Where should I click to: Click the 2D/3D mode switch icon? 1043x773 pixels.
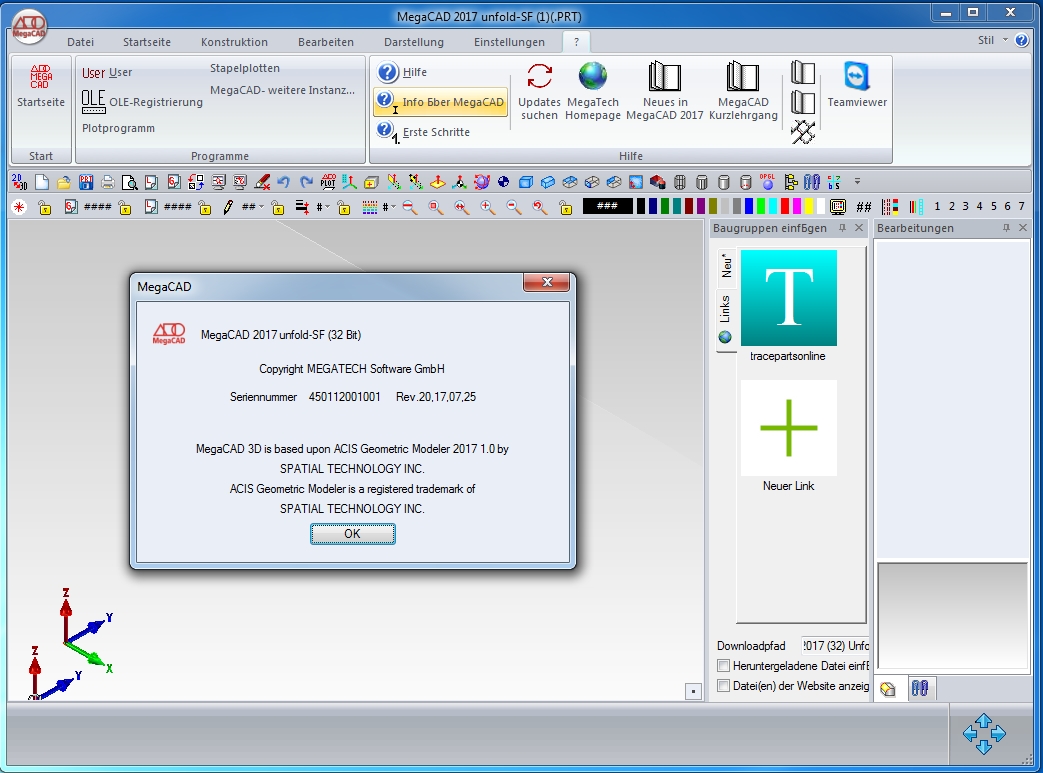[x=19, y=182]
